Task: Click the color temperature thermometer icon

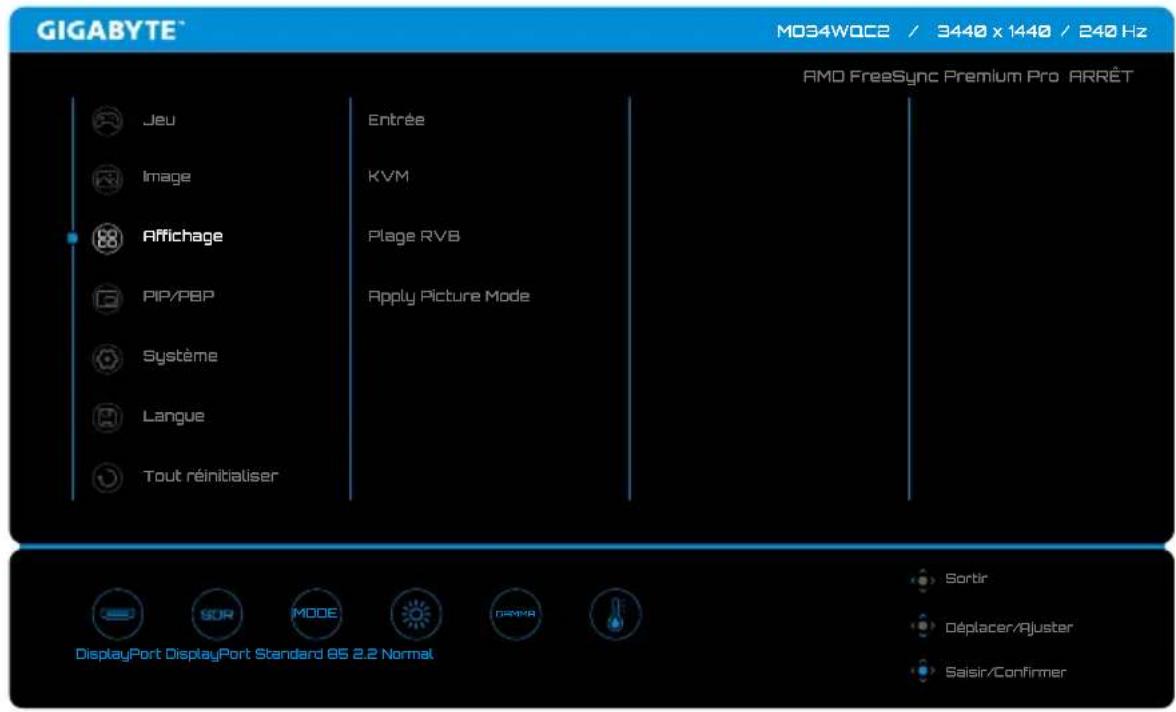Action: coord(615,614)
